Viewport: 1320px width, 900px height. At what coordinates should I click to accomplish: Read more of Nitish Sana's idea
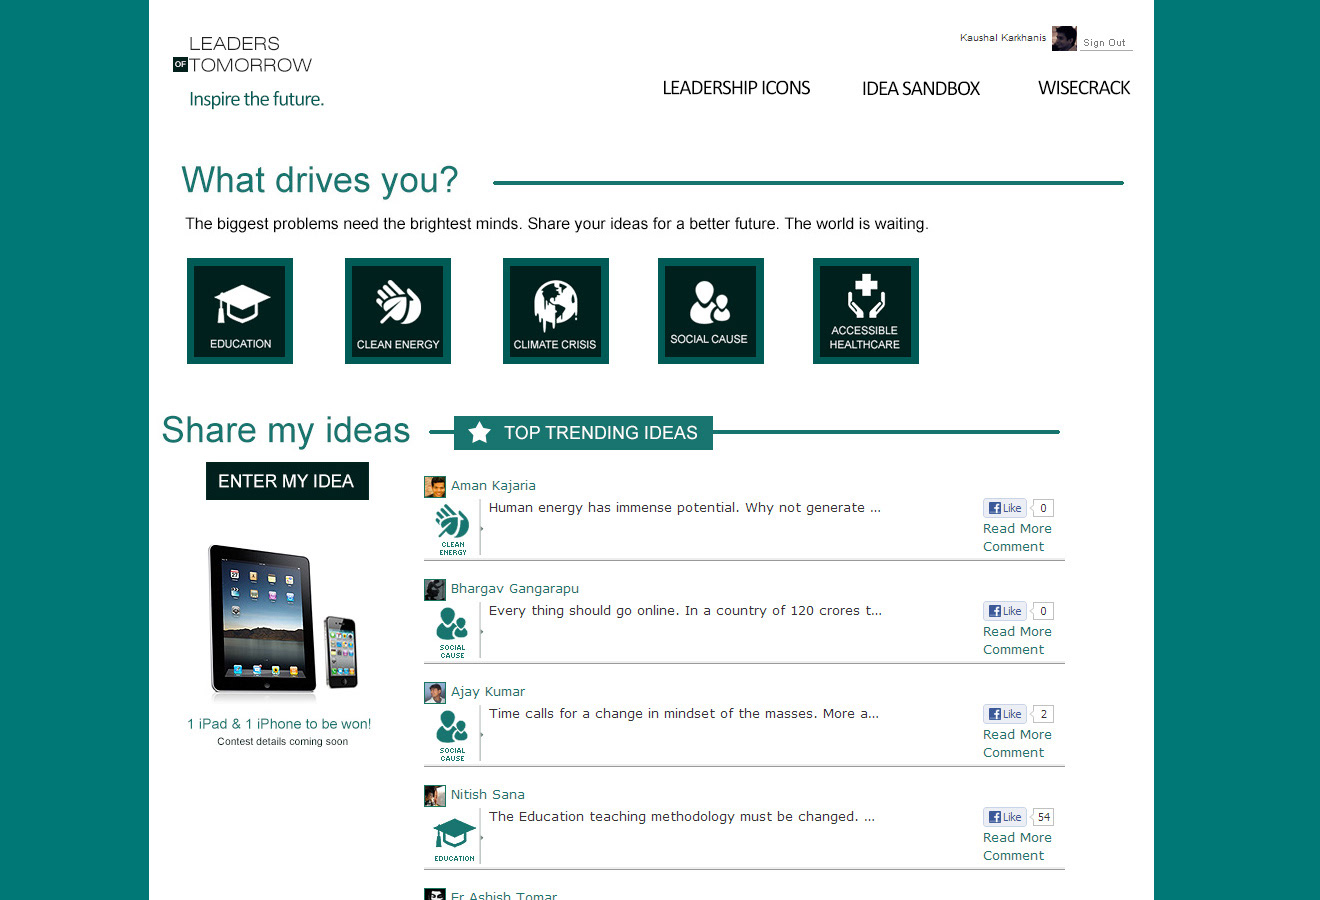tap(1017, 838)
